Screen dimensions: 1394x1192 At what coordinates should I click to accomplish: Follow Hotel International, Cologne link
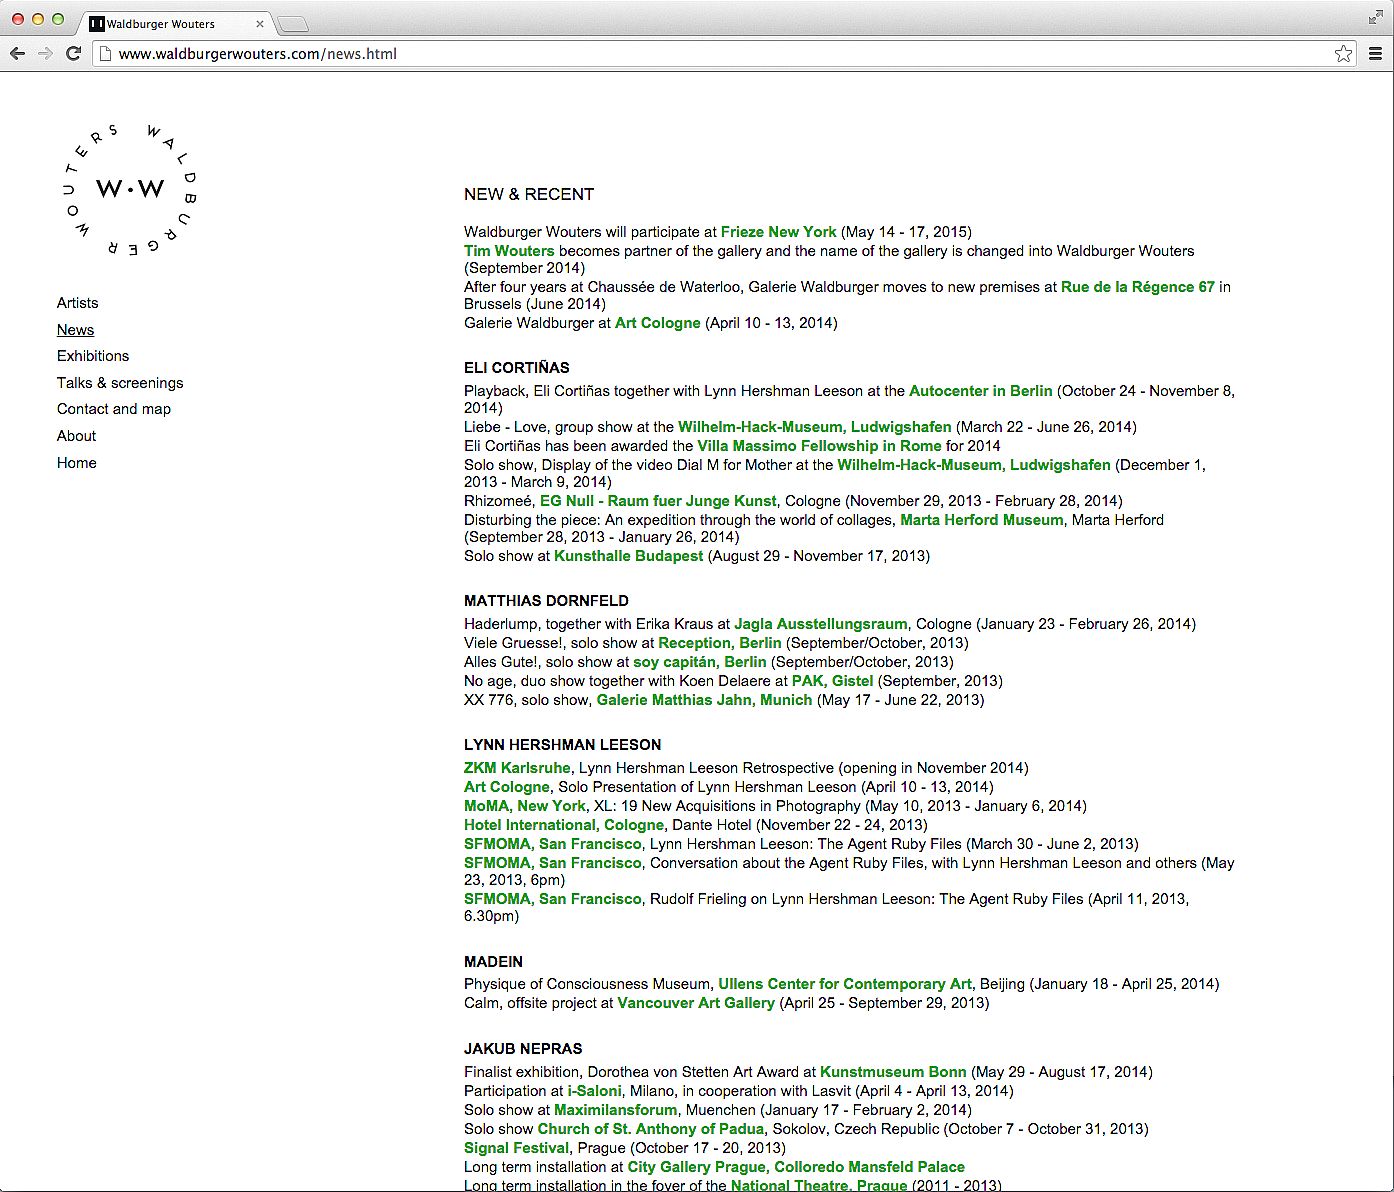coord(564,825)
